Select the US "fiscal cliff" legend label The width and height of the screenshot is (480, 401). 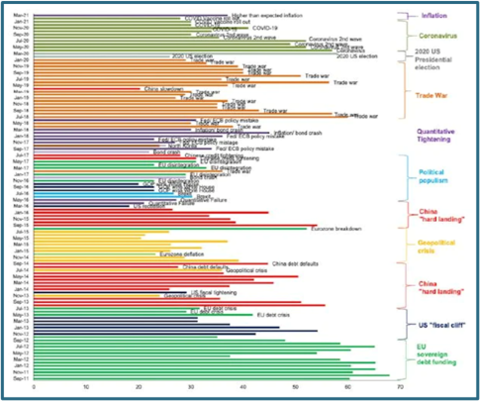pyautogui.click(x=442, y=325)
